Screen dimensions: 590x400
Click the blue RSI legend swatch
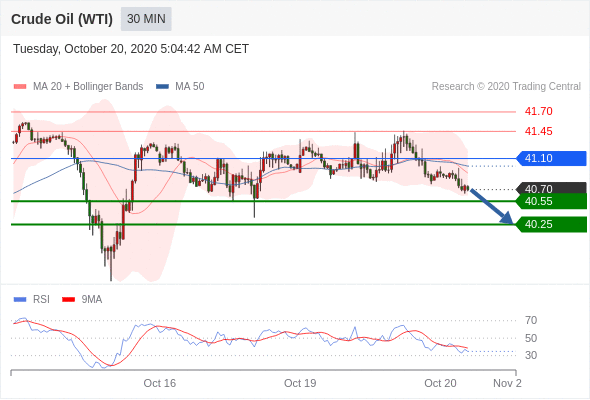pyautogui.click(x=20, y=300)
